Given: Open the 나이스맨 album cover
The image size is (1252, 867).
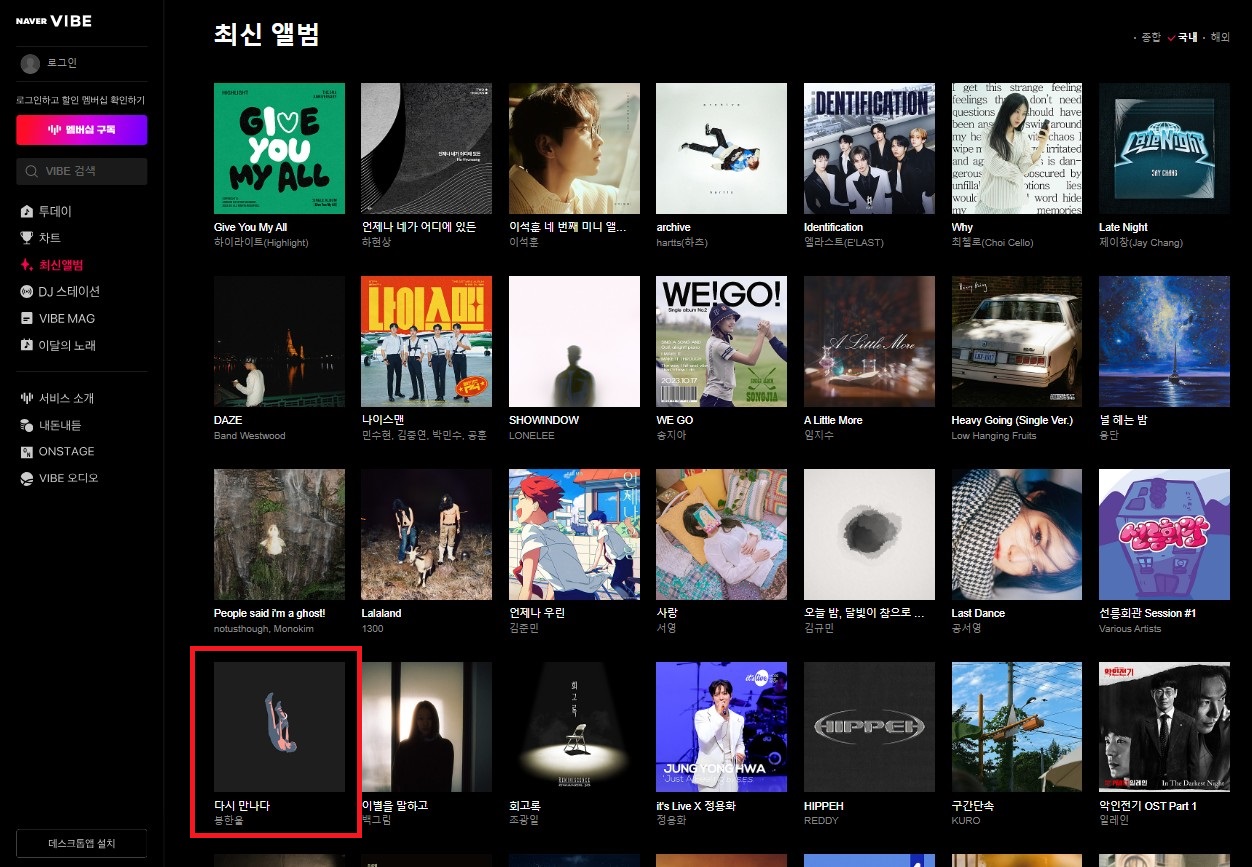Looking at the screenshot, I should tap(427, 341).
